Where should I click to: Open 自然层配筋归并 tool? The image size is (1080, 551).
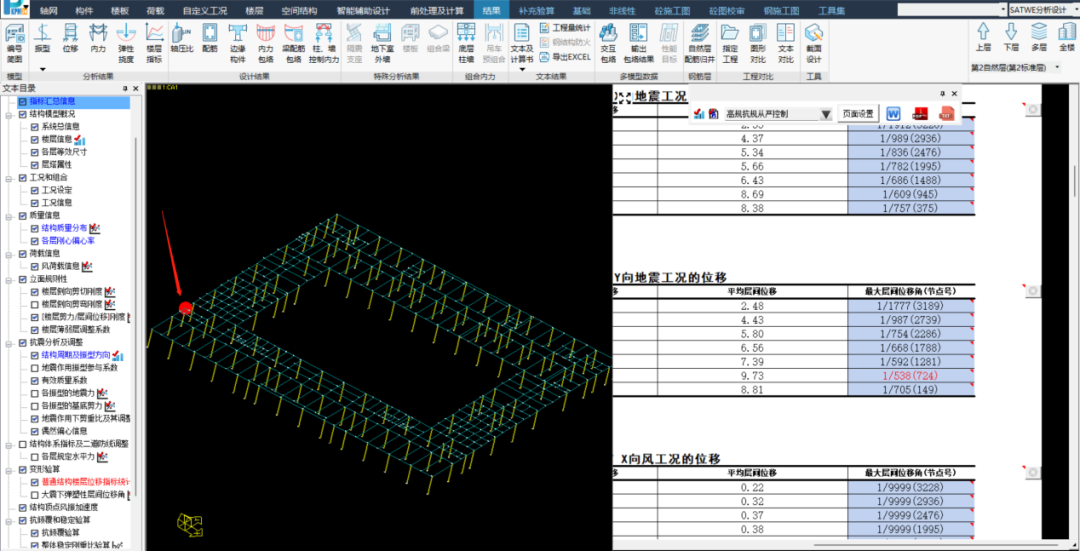click(700, 43)
